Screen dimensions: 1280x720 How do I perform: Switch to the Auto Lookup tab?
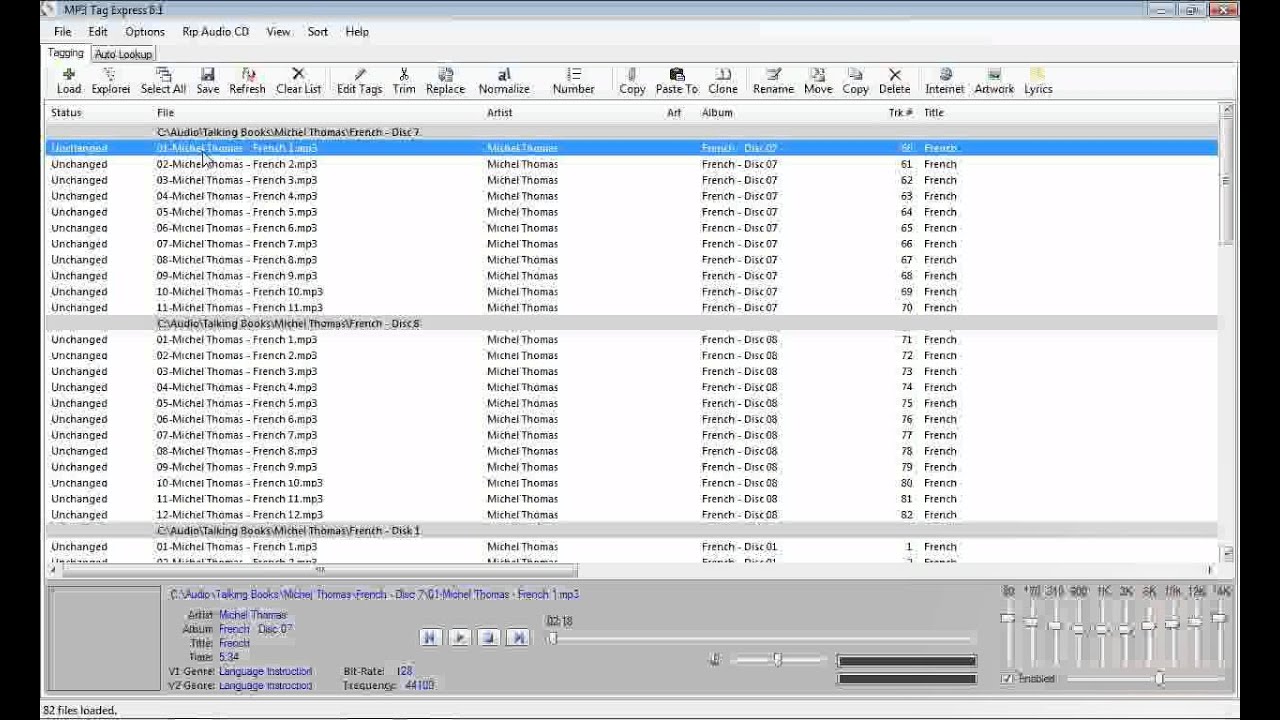[123, 54]
